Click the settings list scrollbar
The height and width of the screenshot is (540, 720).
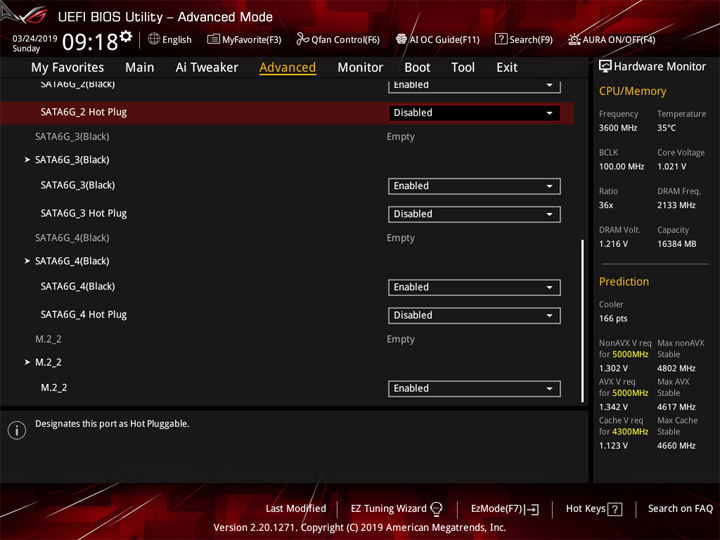583,321
